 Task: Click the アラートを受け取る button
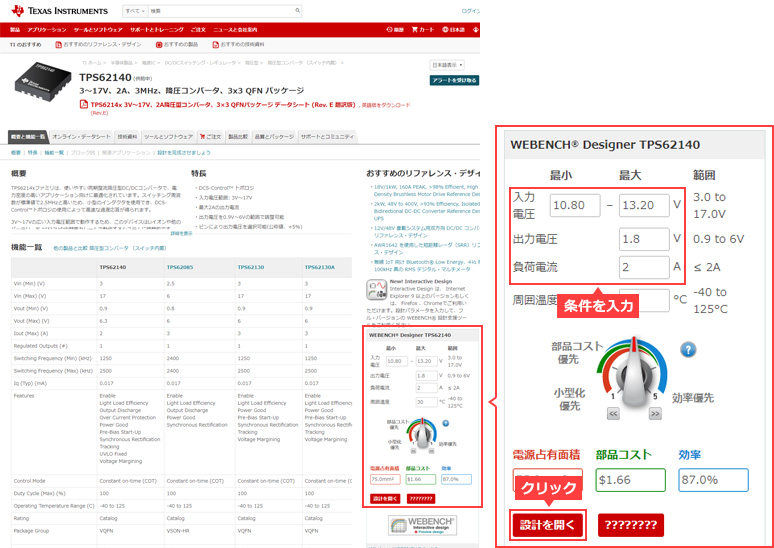(454, 80)
